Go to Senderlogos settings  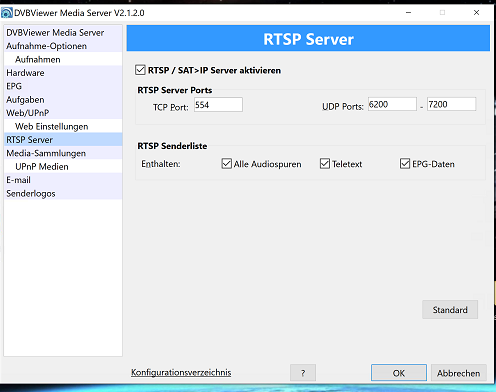(63, 193)
